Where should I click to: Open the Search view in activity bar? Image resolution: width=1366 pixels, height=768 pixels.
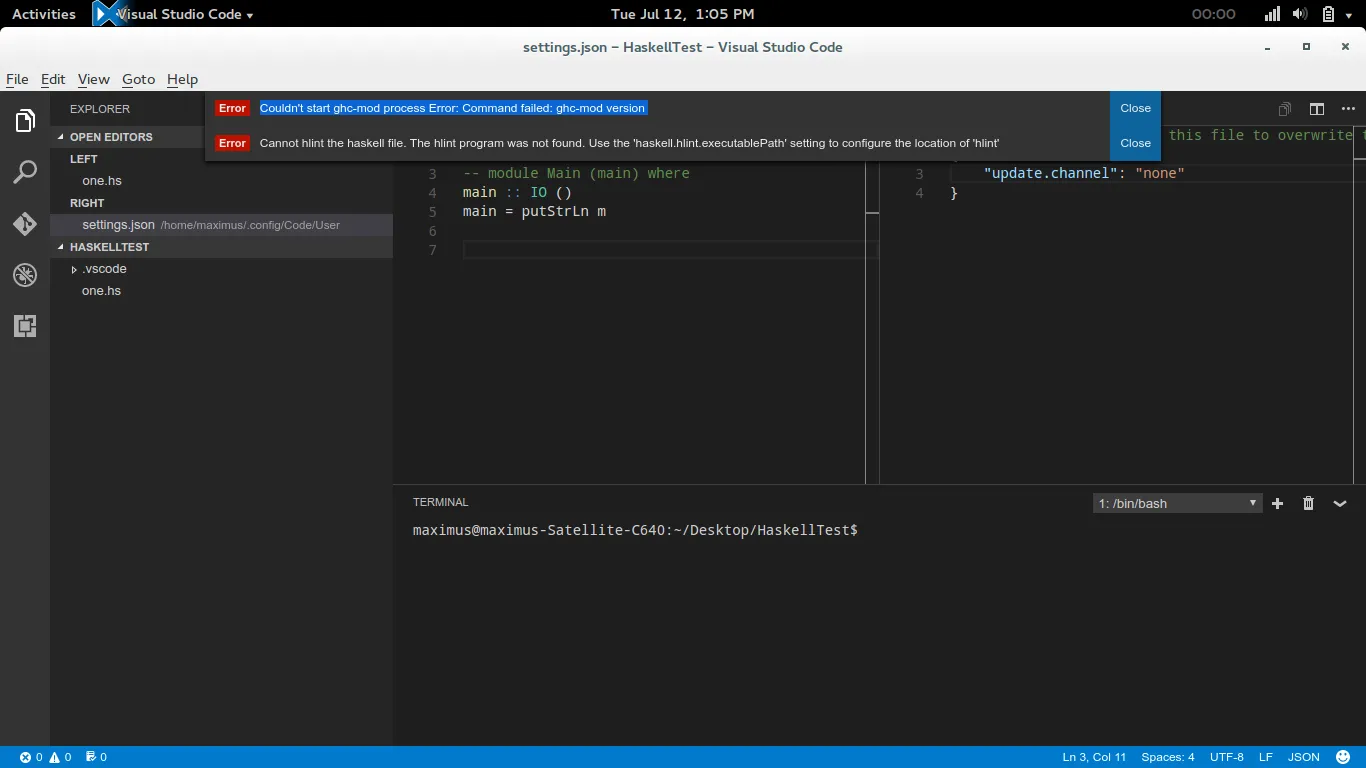coord(25,173)
